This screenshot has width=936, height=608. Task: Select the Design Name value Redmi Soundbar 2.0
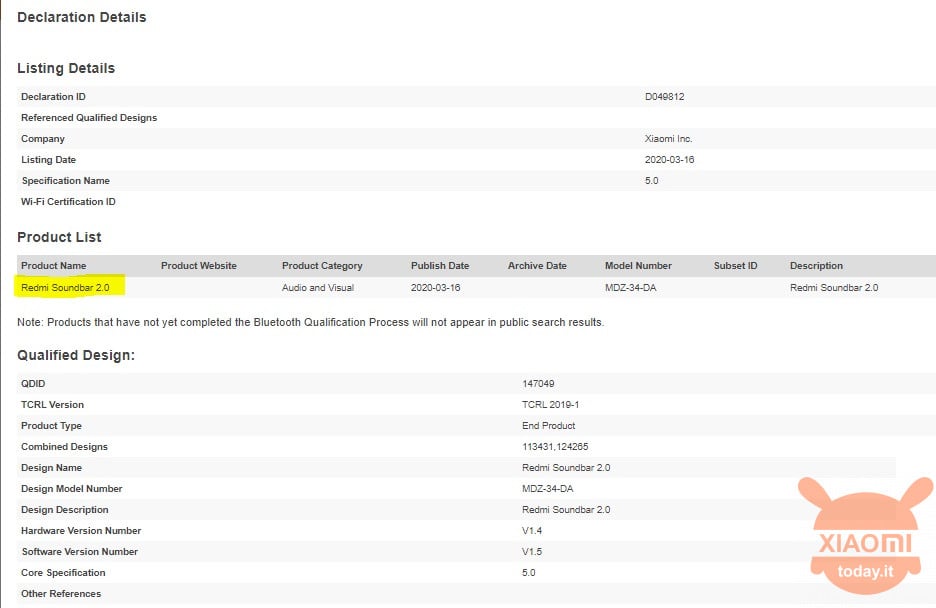(x=566, y=468)
